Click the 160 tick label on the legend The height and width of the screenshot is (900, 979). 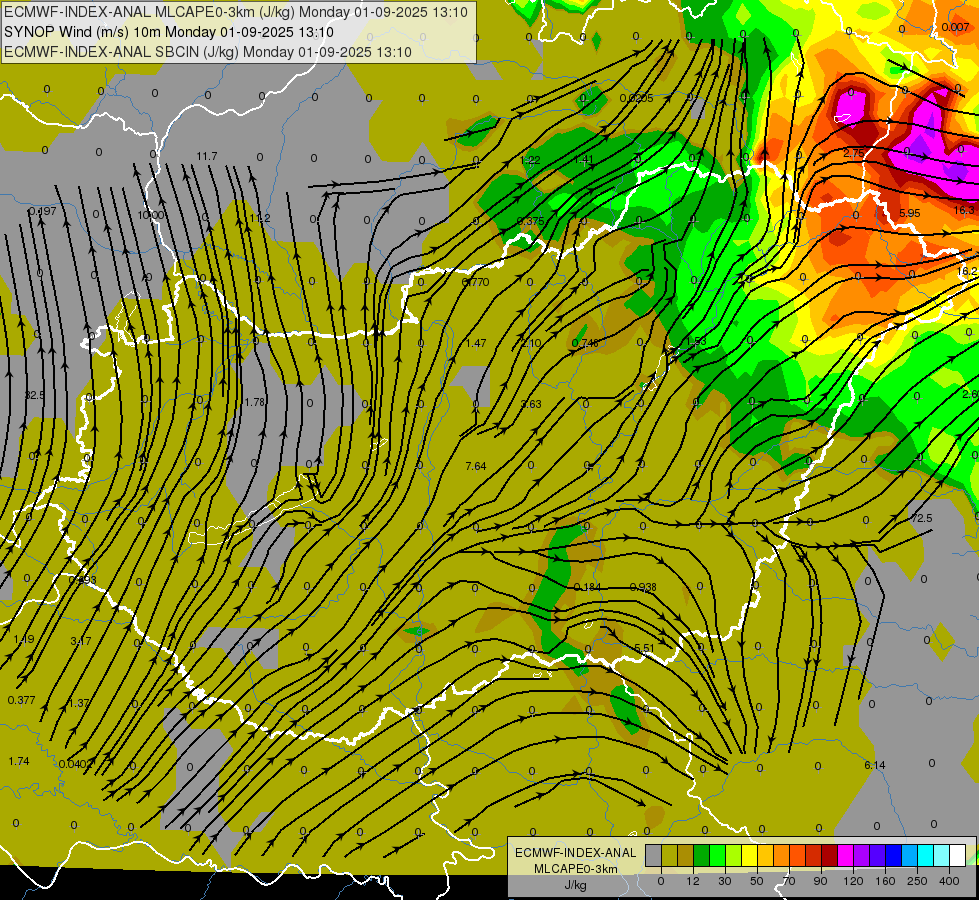point(885,881)
